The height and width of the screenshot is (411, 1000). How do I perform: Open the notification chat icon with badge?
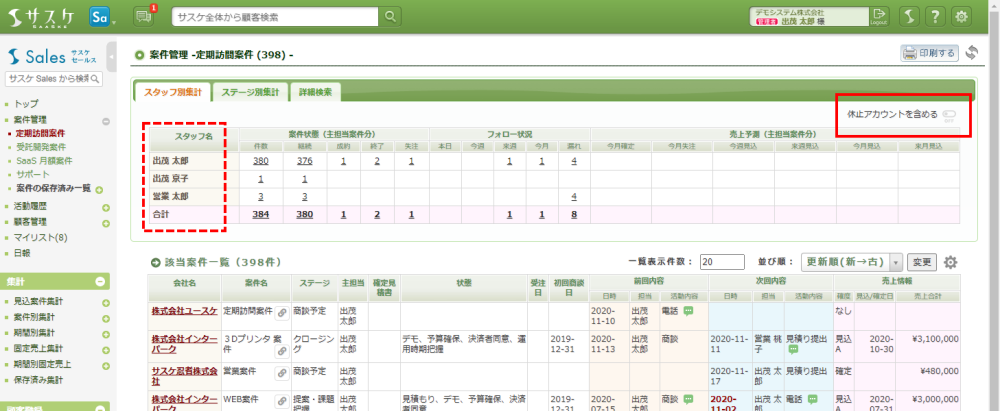pos(142,16)
